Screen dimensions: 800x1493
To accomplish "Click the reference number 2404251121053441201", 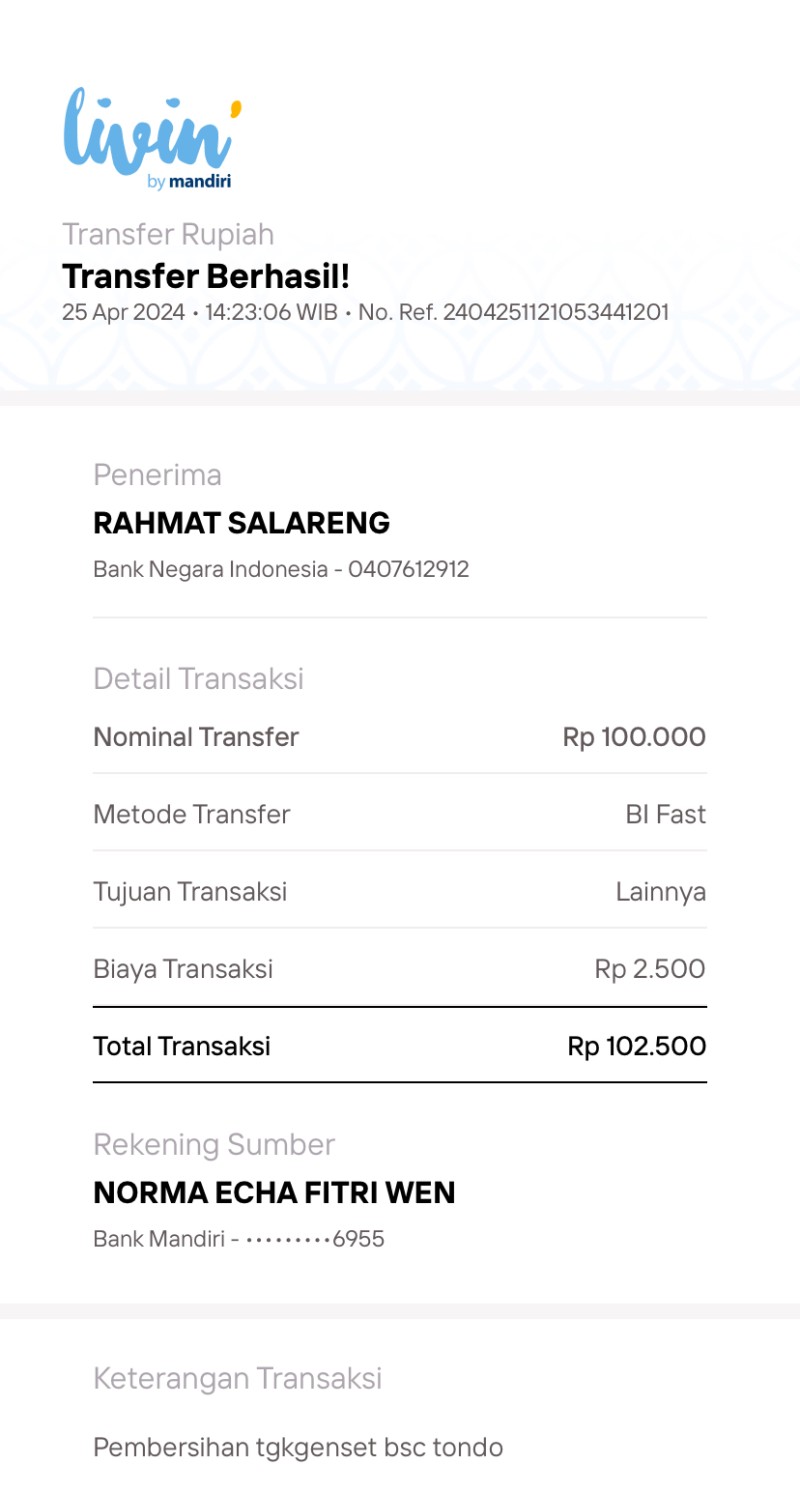I will [x=556, y=312].
